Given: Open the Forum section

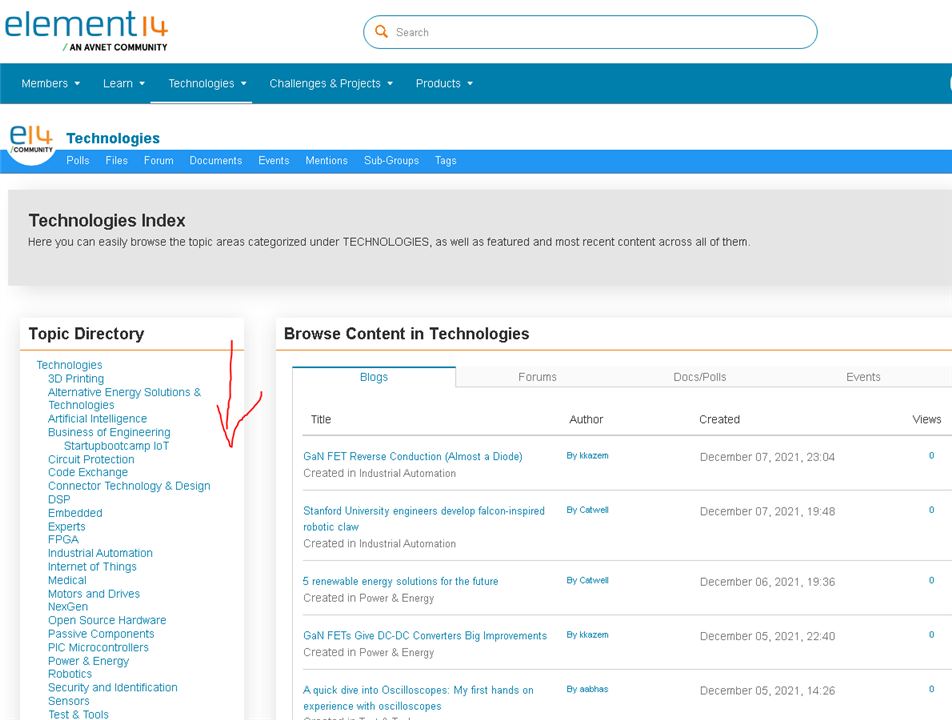Looking at the screenshot, I should coord(158,160).
